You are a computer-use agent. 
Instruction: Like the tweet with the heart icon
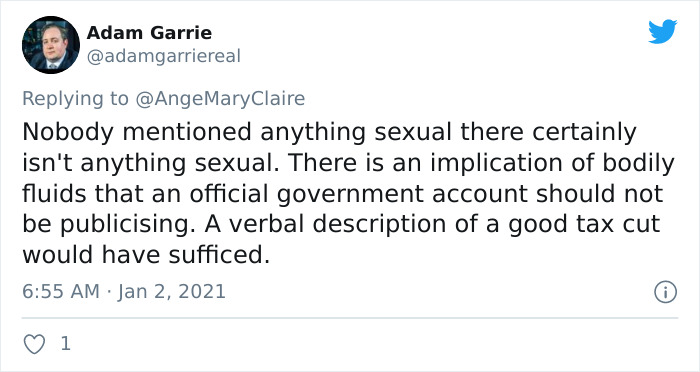coord(34,344)
